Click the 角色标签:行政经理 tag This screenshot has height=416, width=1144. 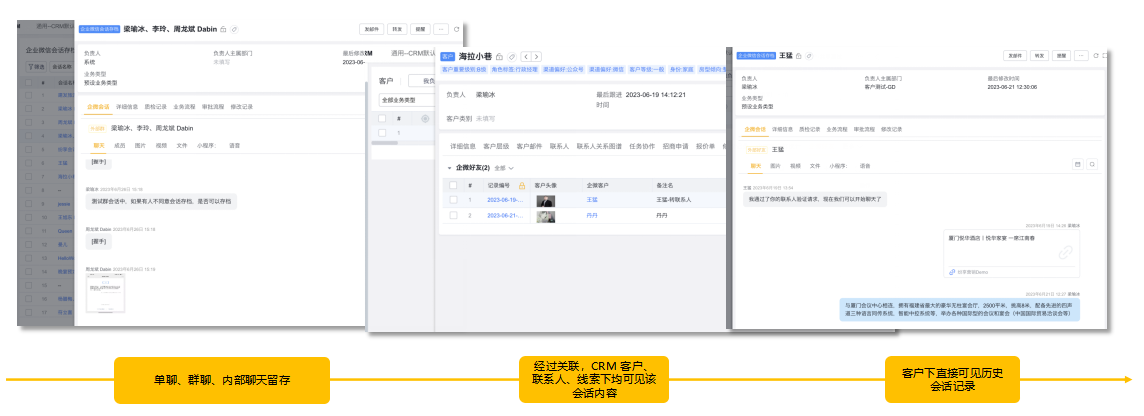coord(515,69)
